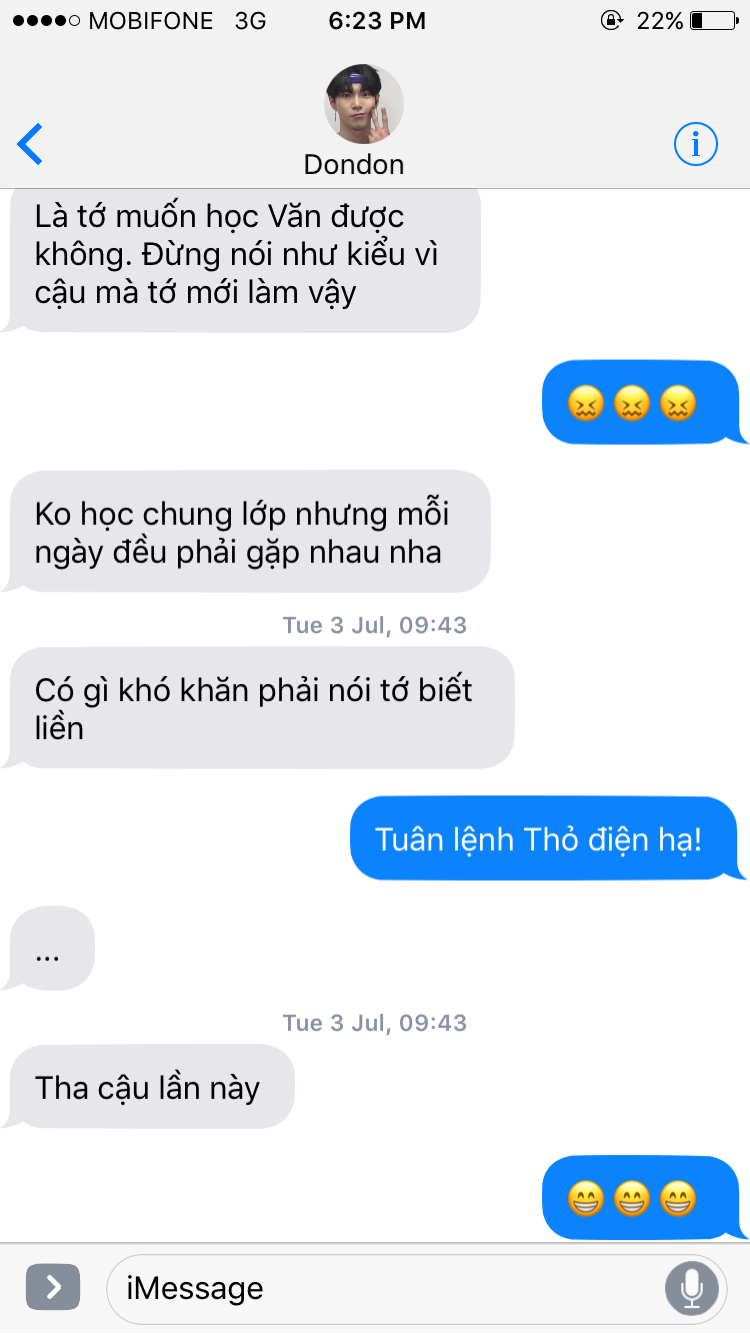Tap the battery icon in status bar

tap(712, 20)
